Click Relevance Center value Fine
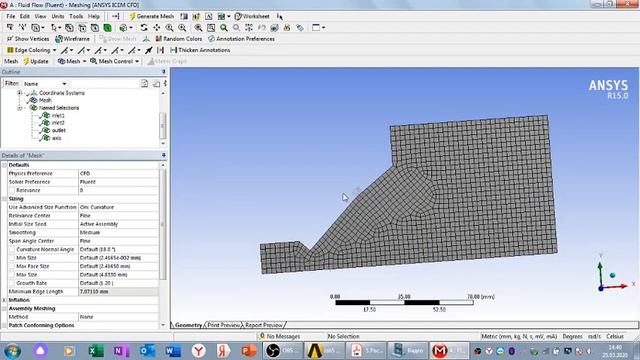 (x=118, y=216)
